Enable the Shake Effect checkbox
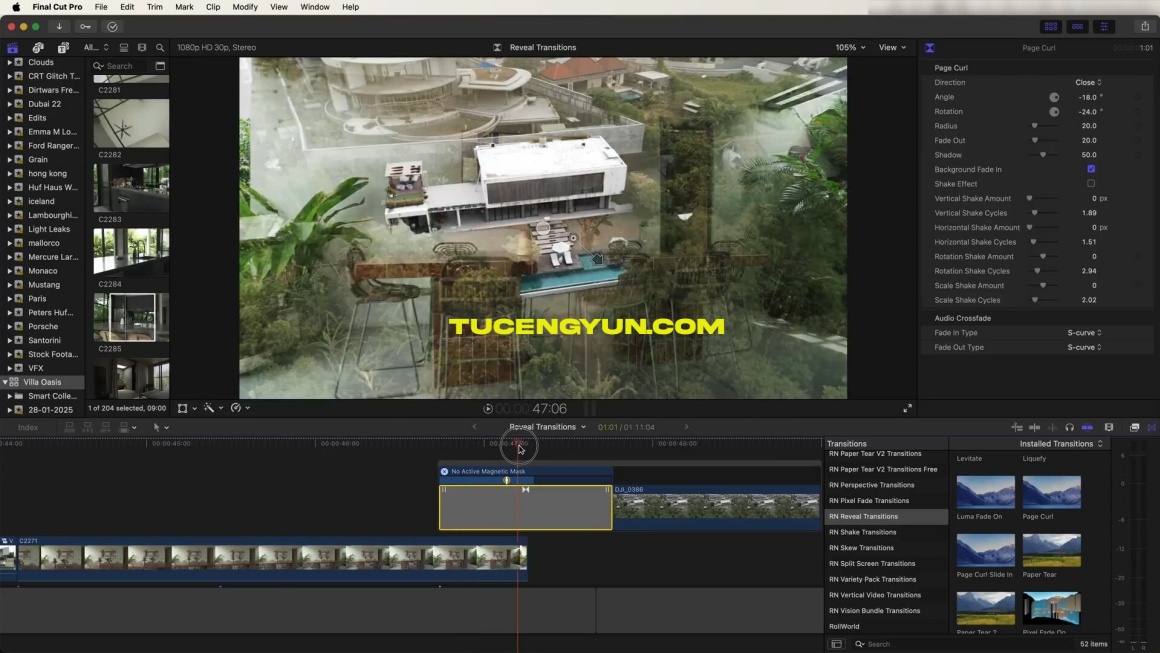This screenshot has width=1160, height=653. pos(1091,184)
